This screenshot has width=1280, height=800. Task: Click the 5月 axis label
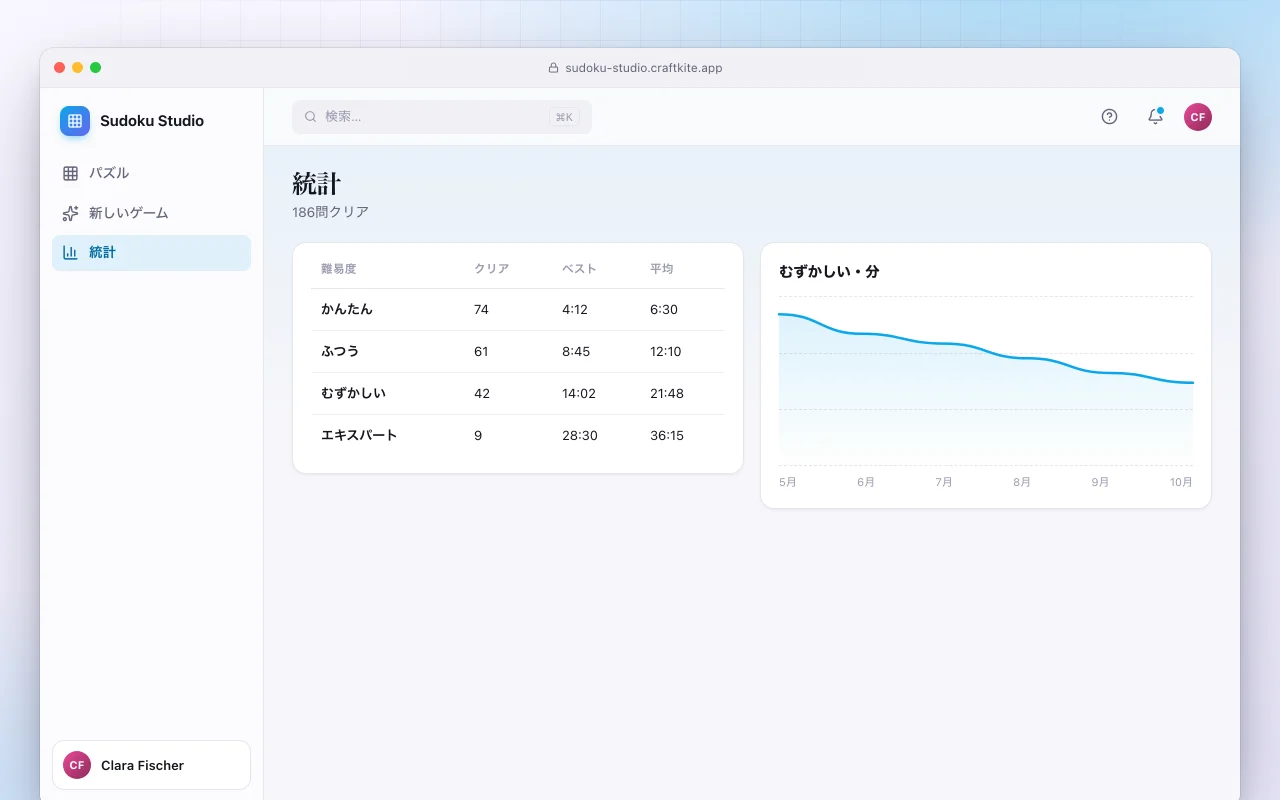click(788, 482)
